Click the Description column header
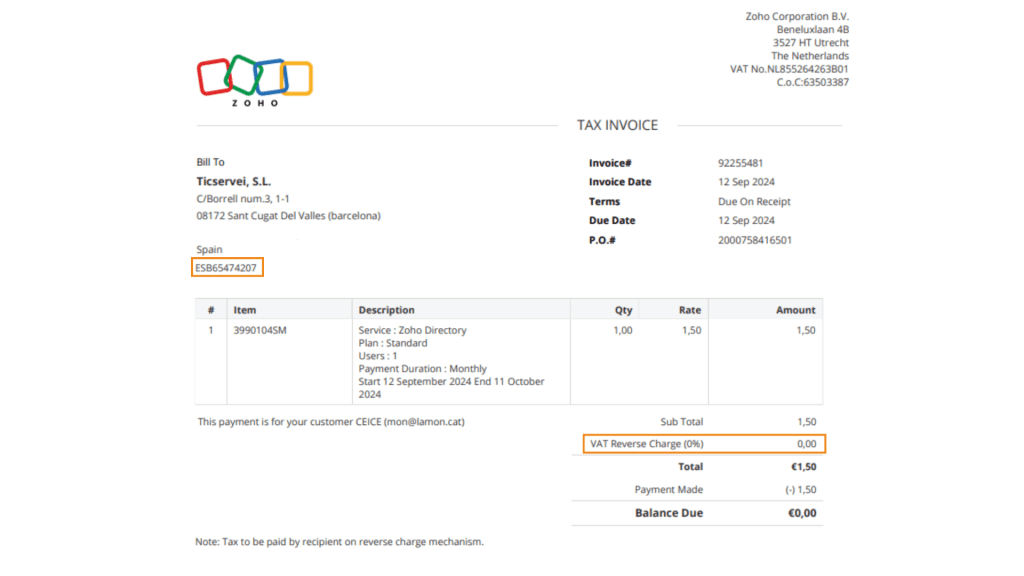The width and height of the screenshot is (1024, 576). 387,310
